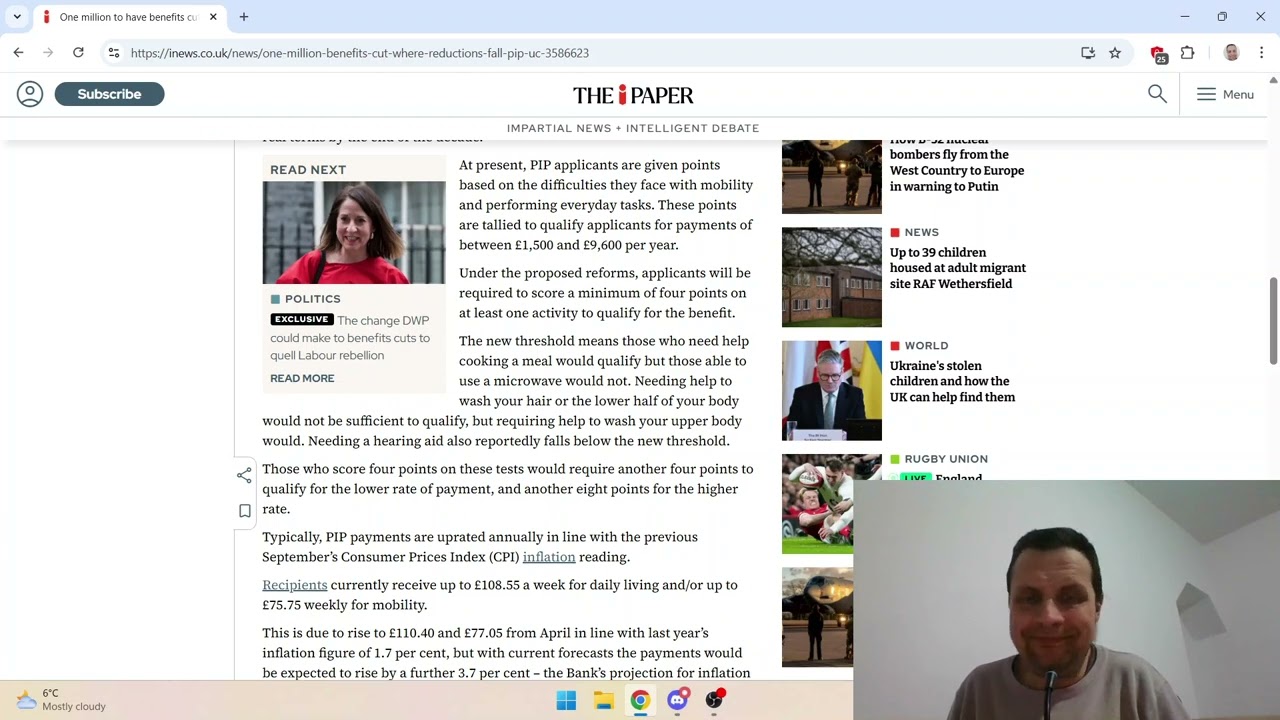Reload the current page
The width and height of the screenshot is (1280, 720).
(78, 53)
